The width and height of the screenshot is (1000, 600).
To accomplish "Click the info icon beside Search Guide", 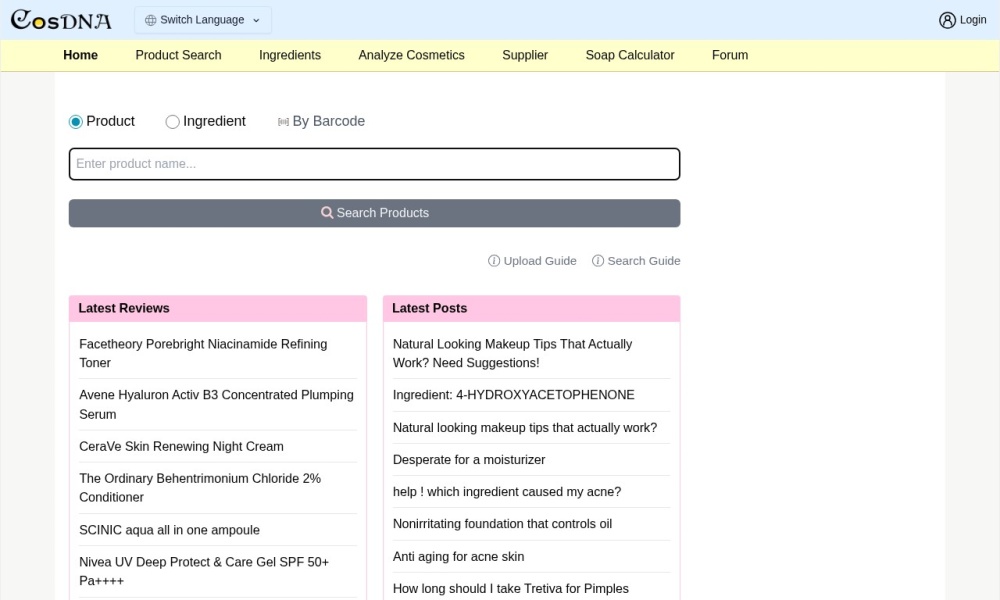I will click(x=598, y=261).
